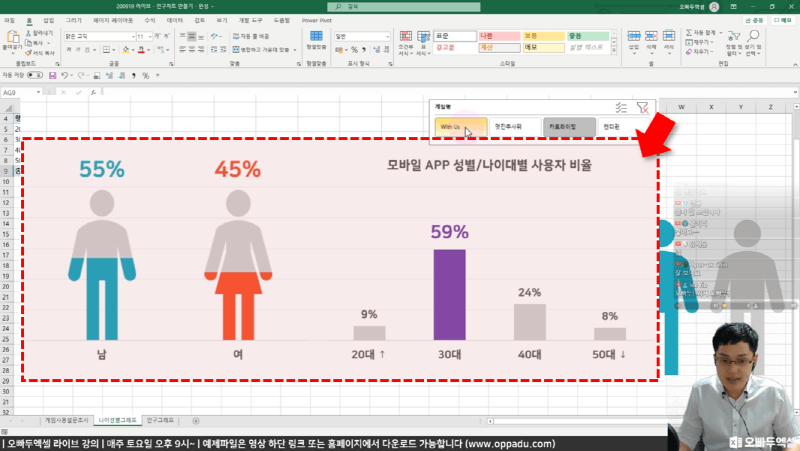
Task: Open Sort & Filter (정렬 및 필터)
Action: click(x=734, y=43)
